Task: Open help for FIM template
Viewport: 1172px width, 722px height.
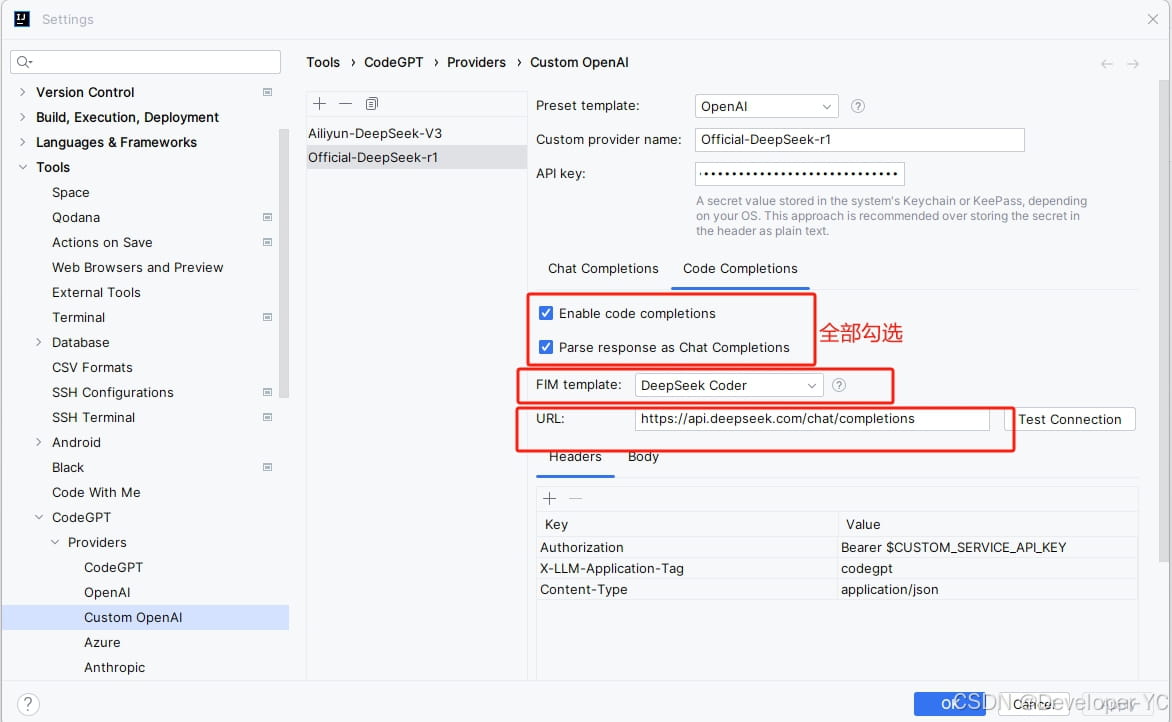Action: (839, 385)
